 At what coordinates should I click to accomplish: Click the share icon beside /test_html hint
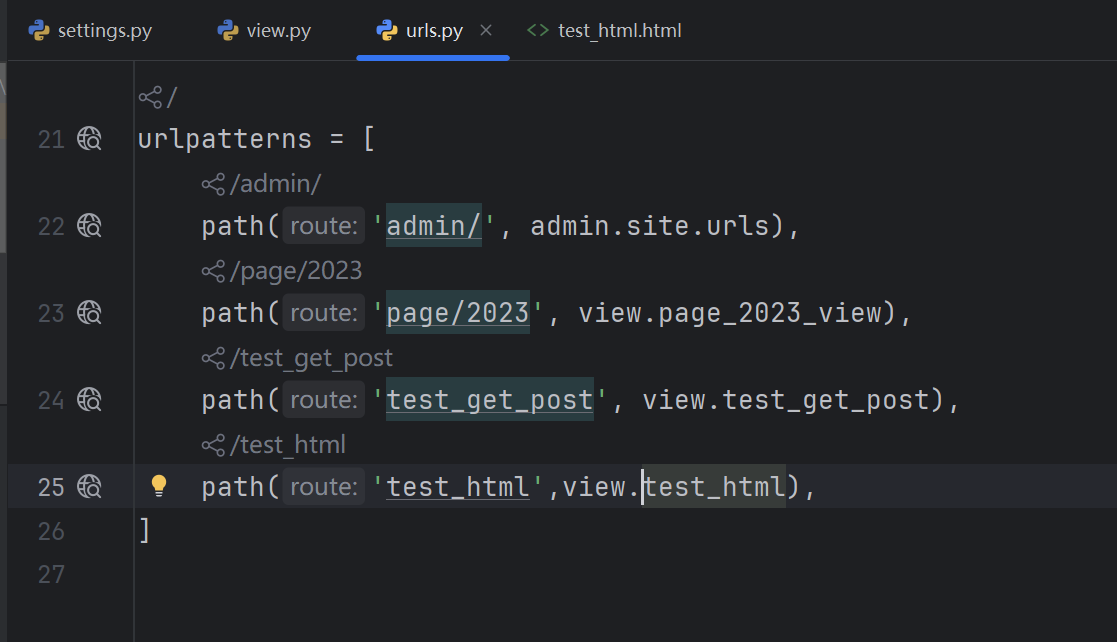point(213,444)
